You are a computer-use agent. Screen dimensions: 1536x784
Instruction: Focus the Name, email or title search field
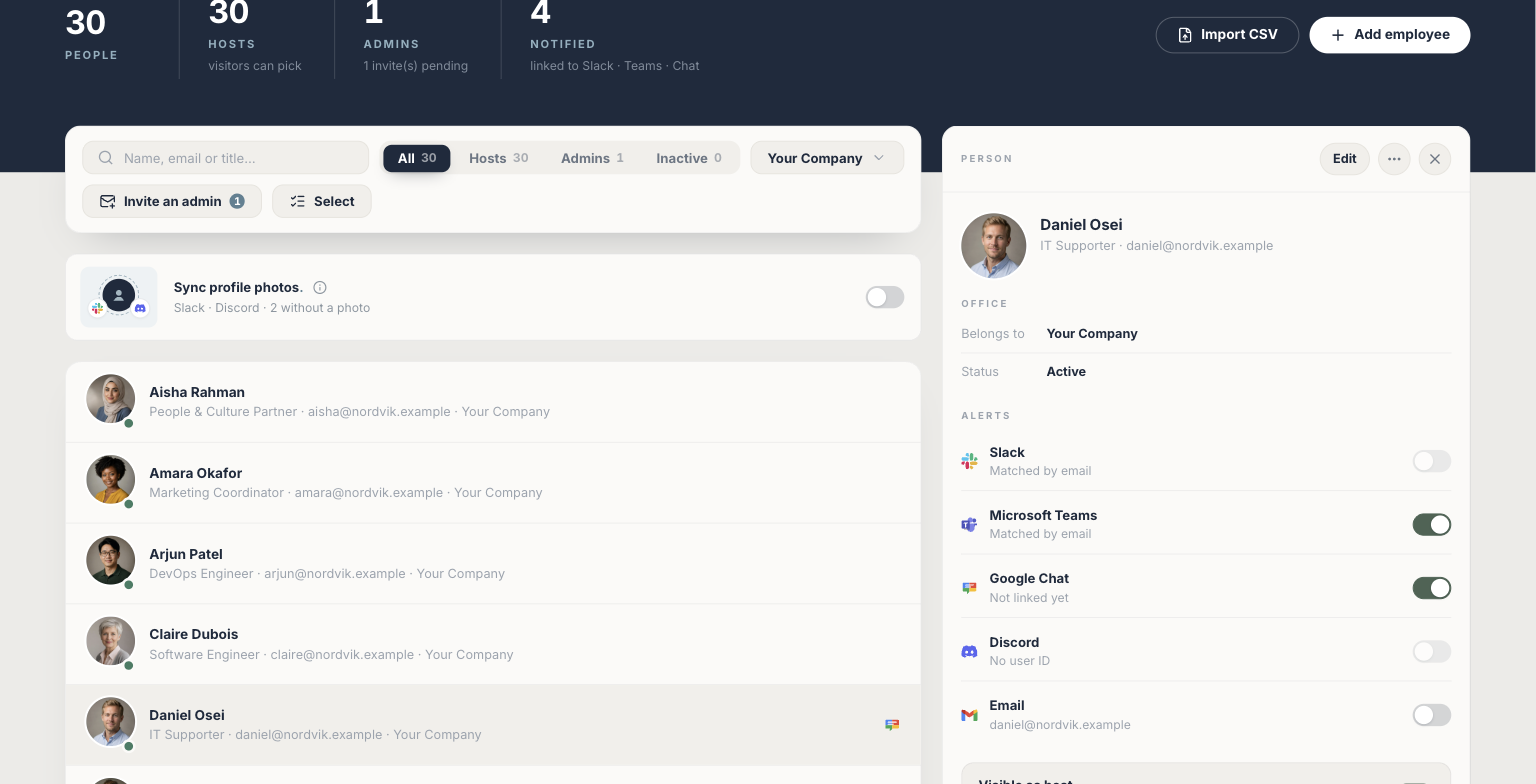point(226,158)
